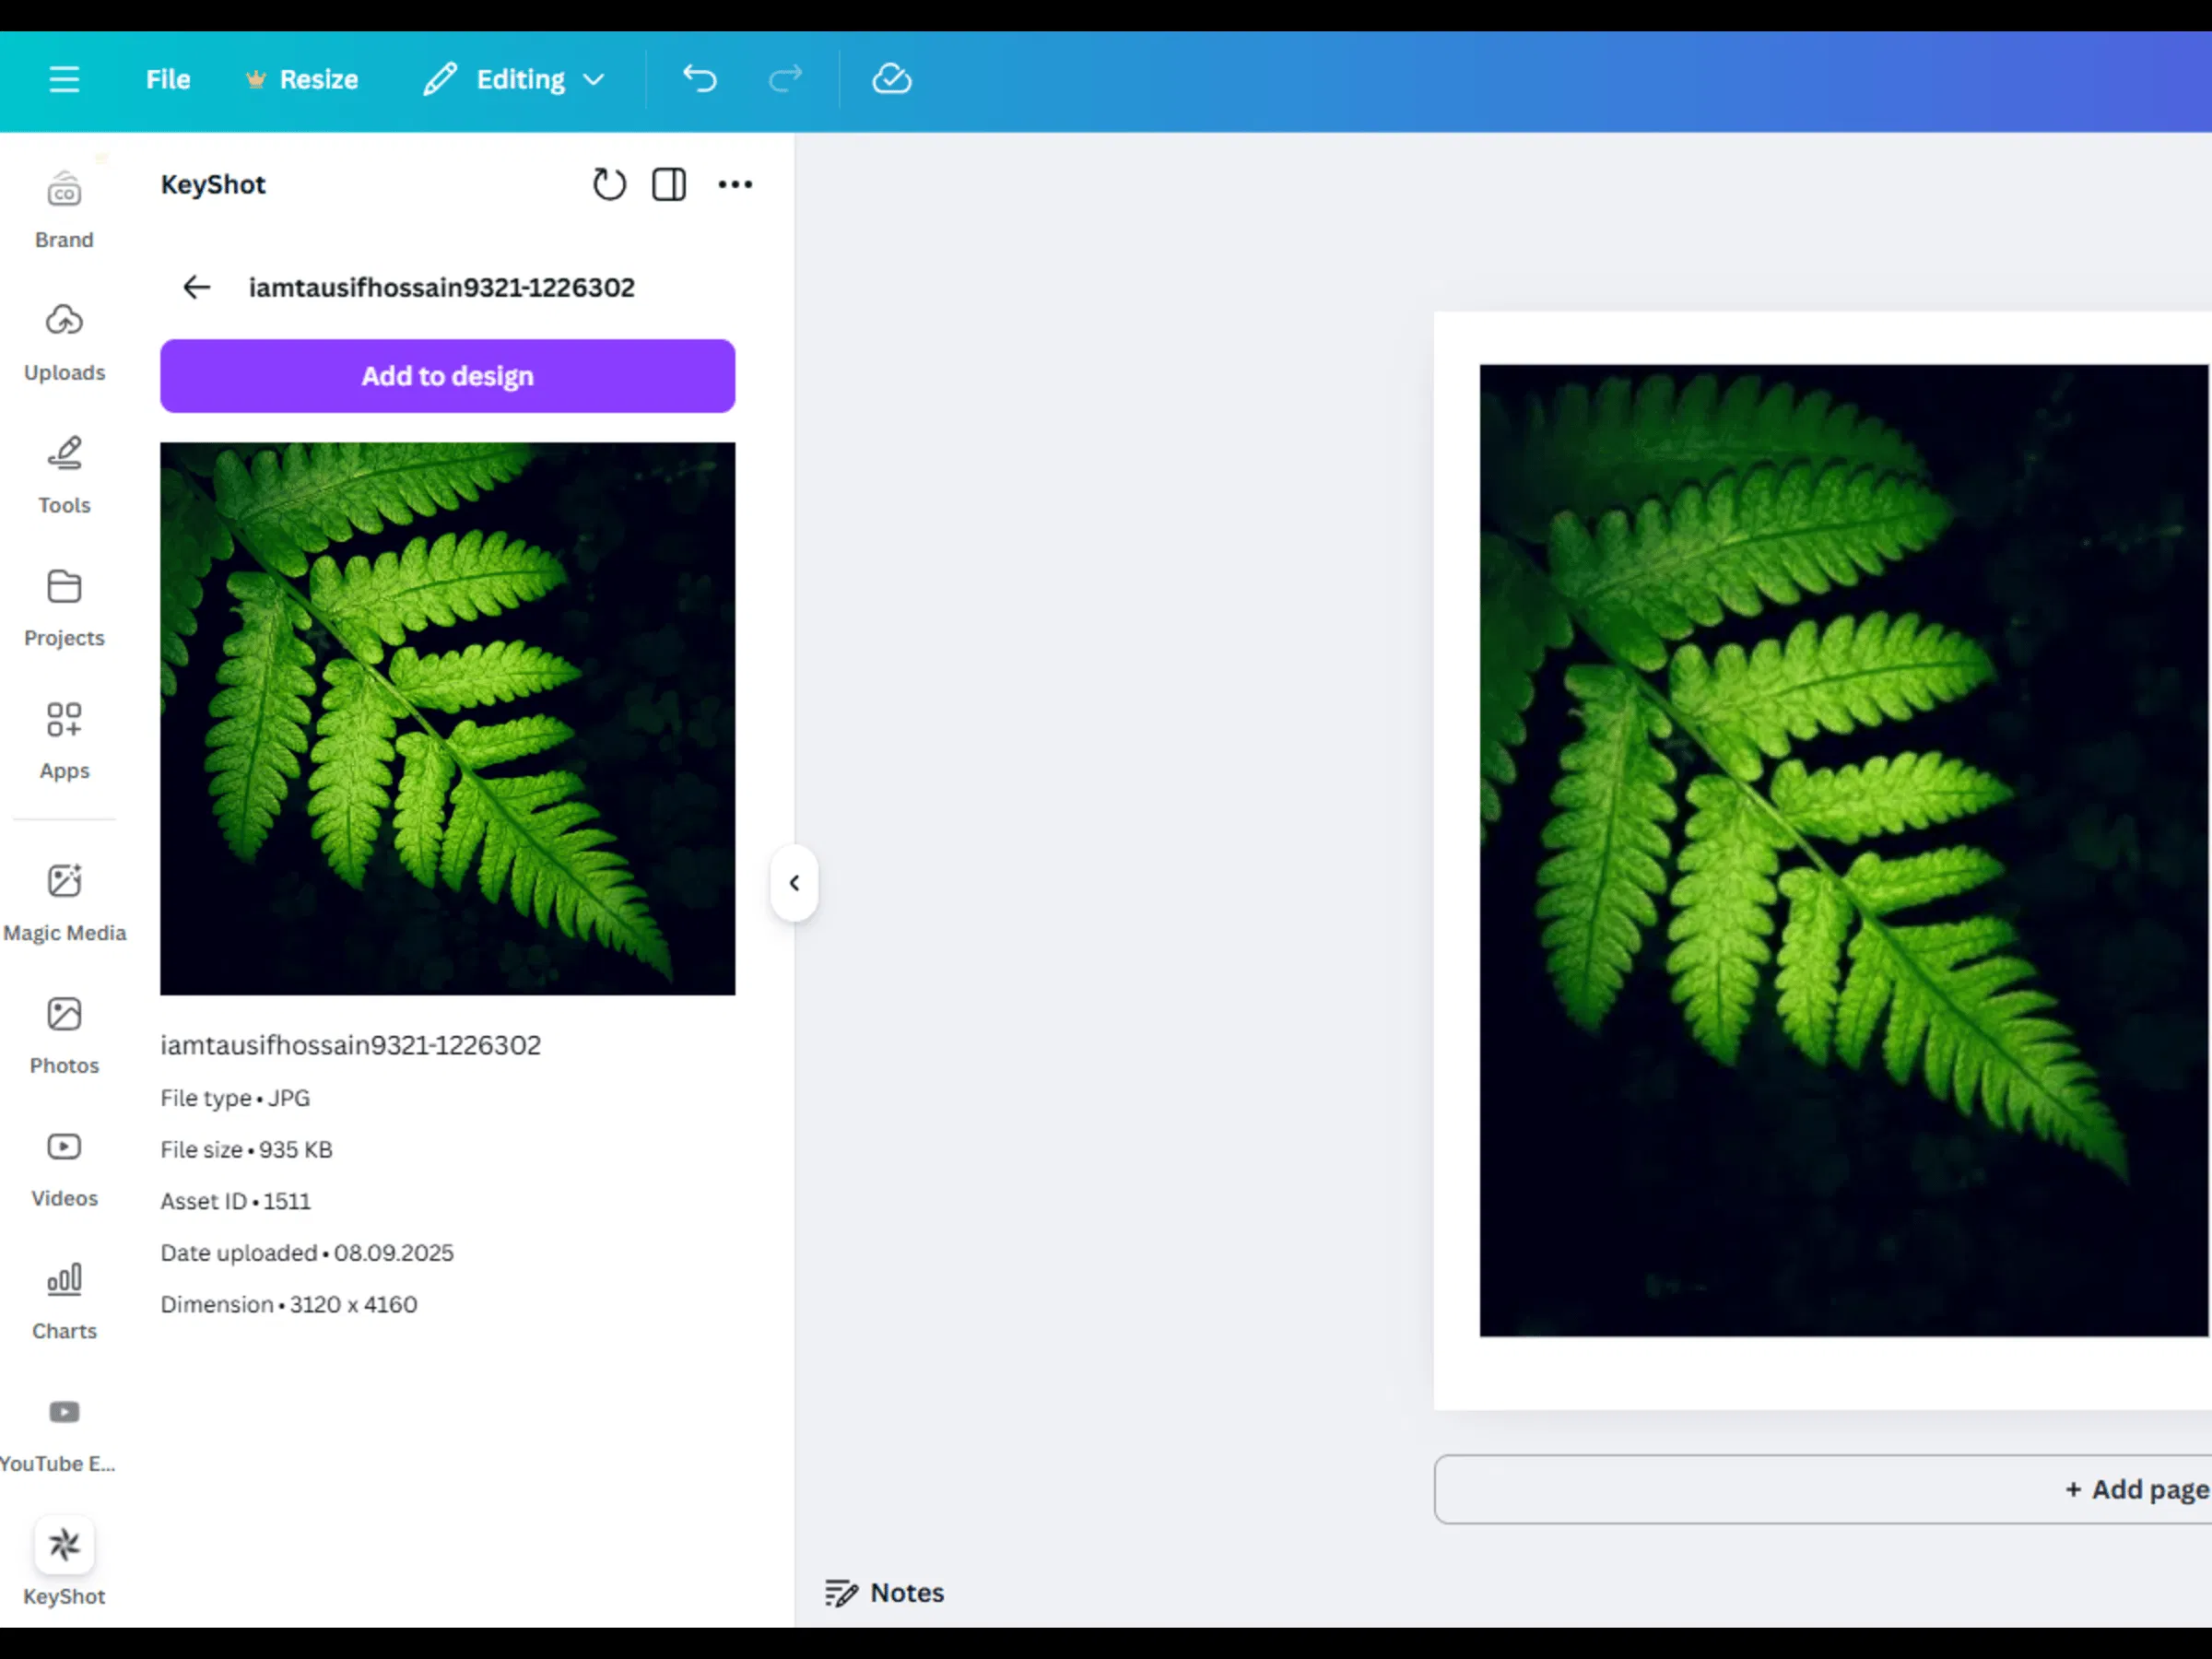Open the Projects panel

pos(64,609)
